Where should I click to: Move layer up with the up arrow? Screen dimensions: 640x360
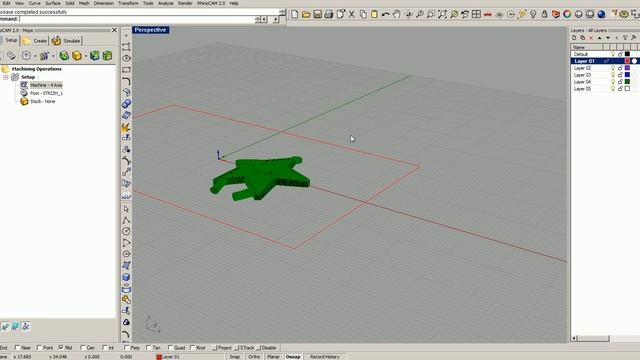click(x=600, y=38)
